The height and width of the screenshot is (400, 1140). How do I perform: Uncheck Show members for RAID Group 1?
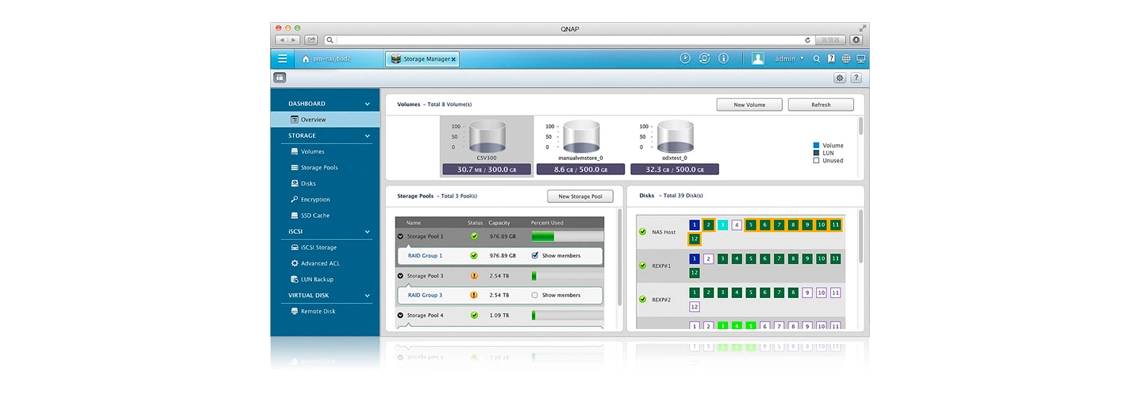(x=534, y=256)
